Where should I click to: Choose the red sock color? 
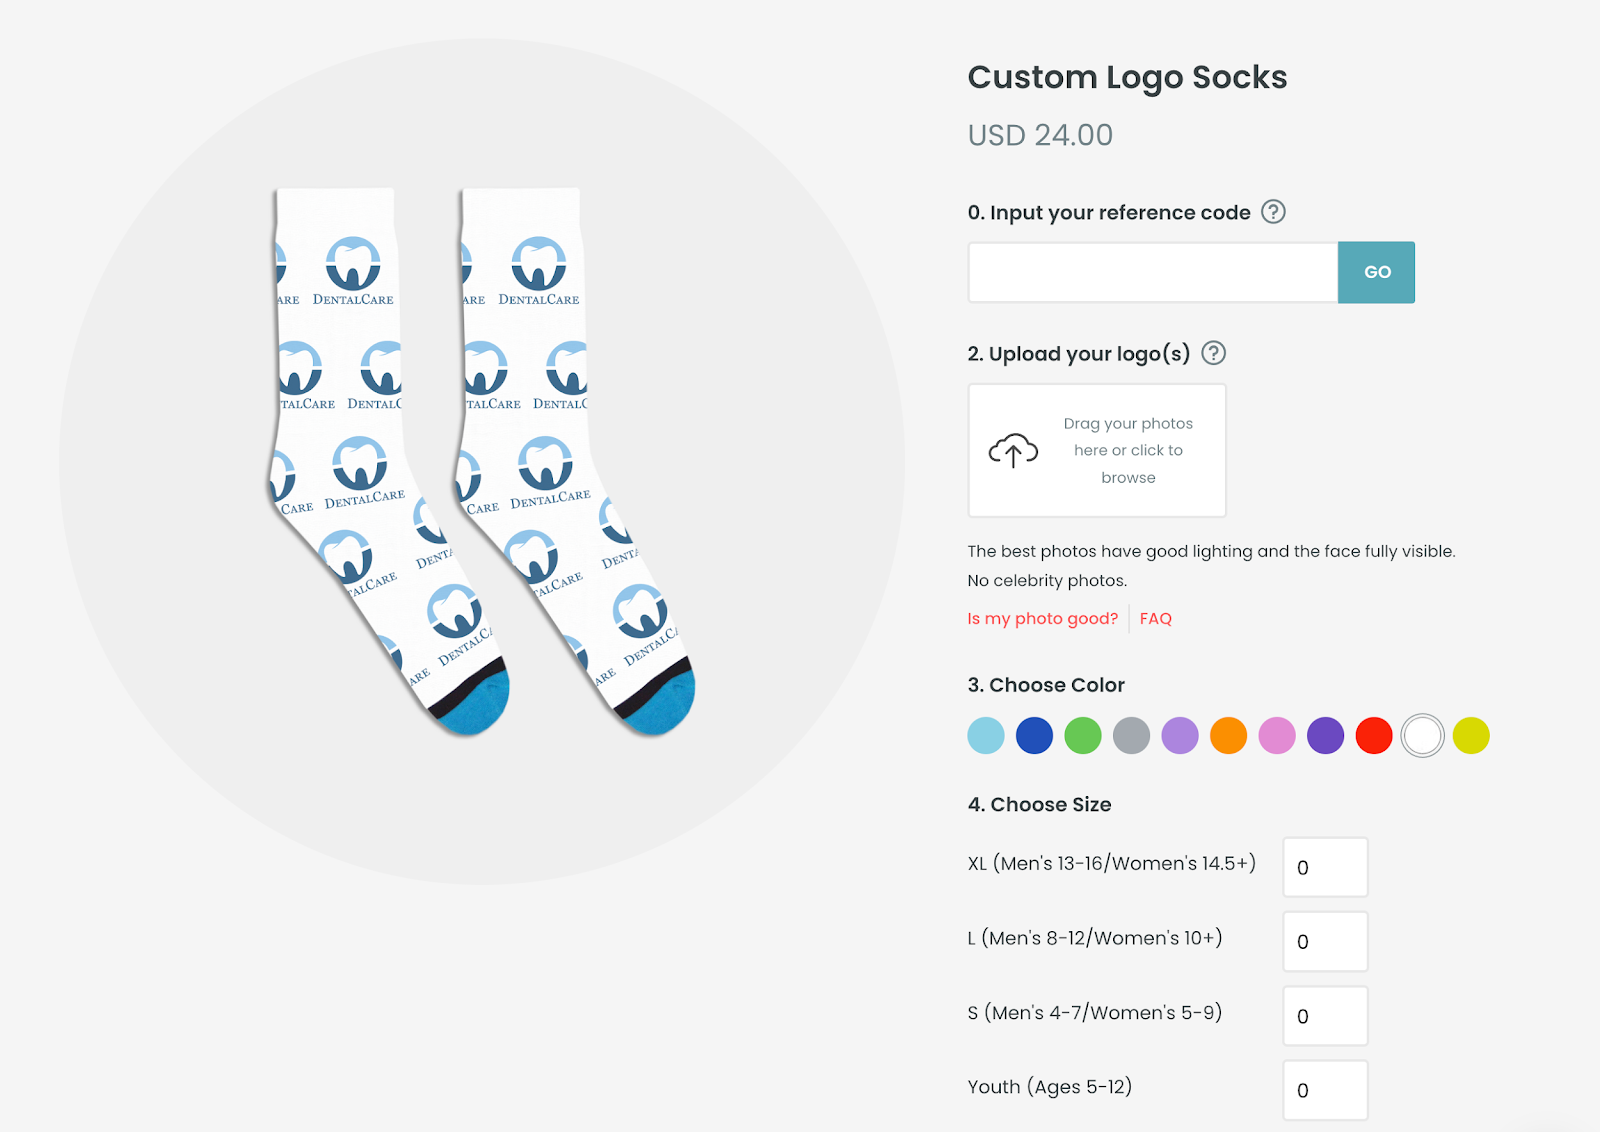click(x=1374, y=735)
